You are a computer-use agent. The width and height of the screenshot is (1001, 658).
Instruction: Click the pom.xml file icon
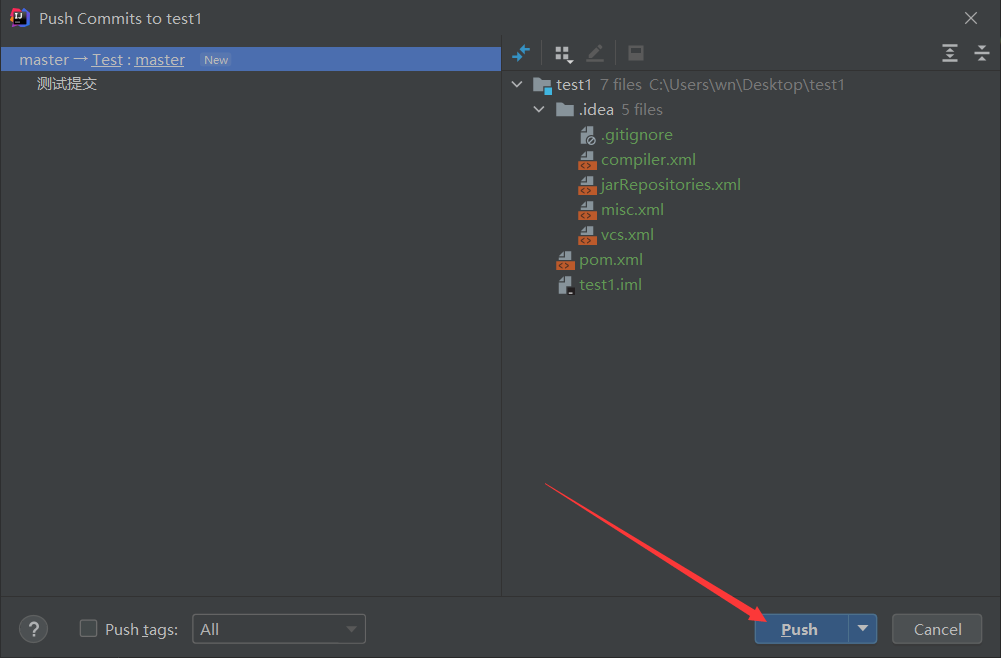[566, 260]
